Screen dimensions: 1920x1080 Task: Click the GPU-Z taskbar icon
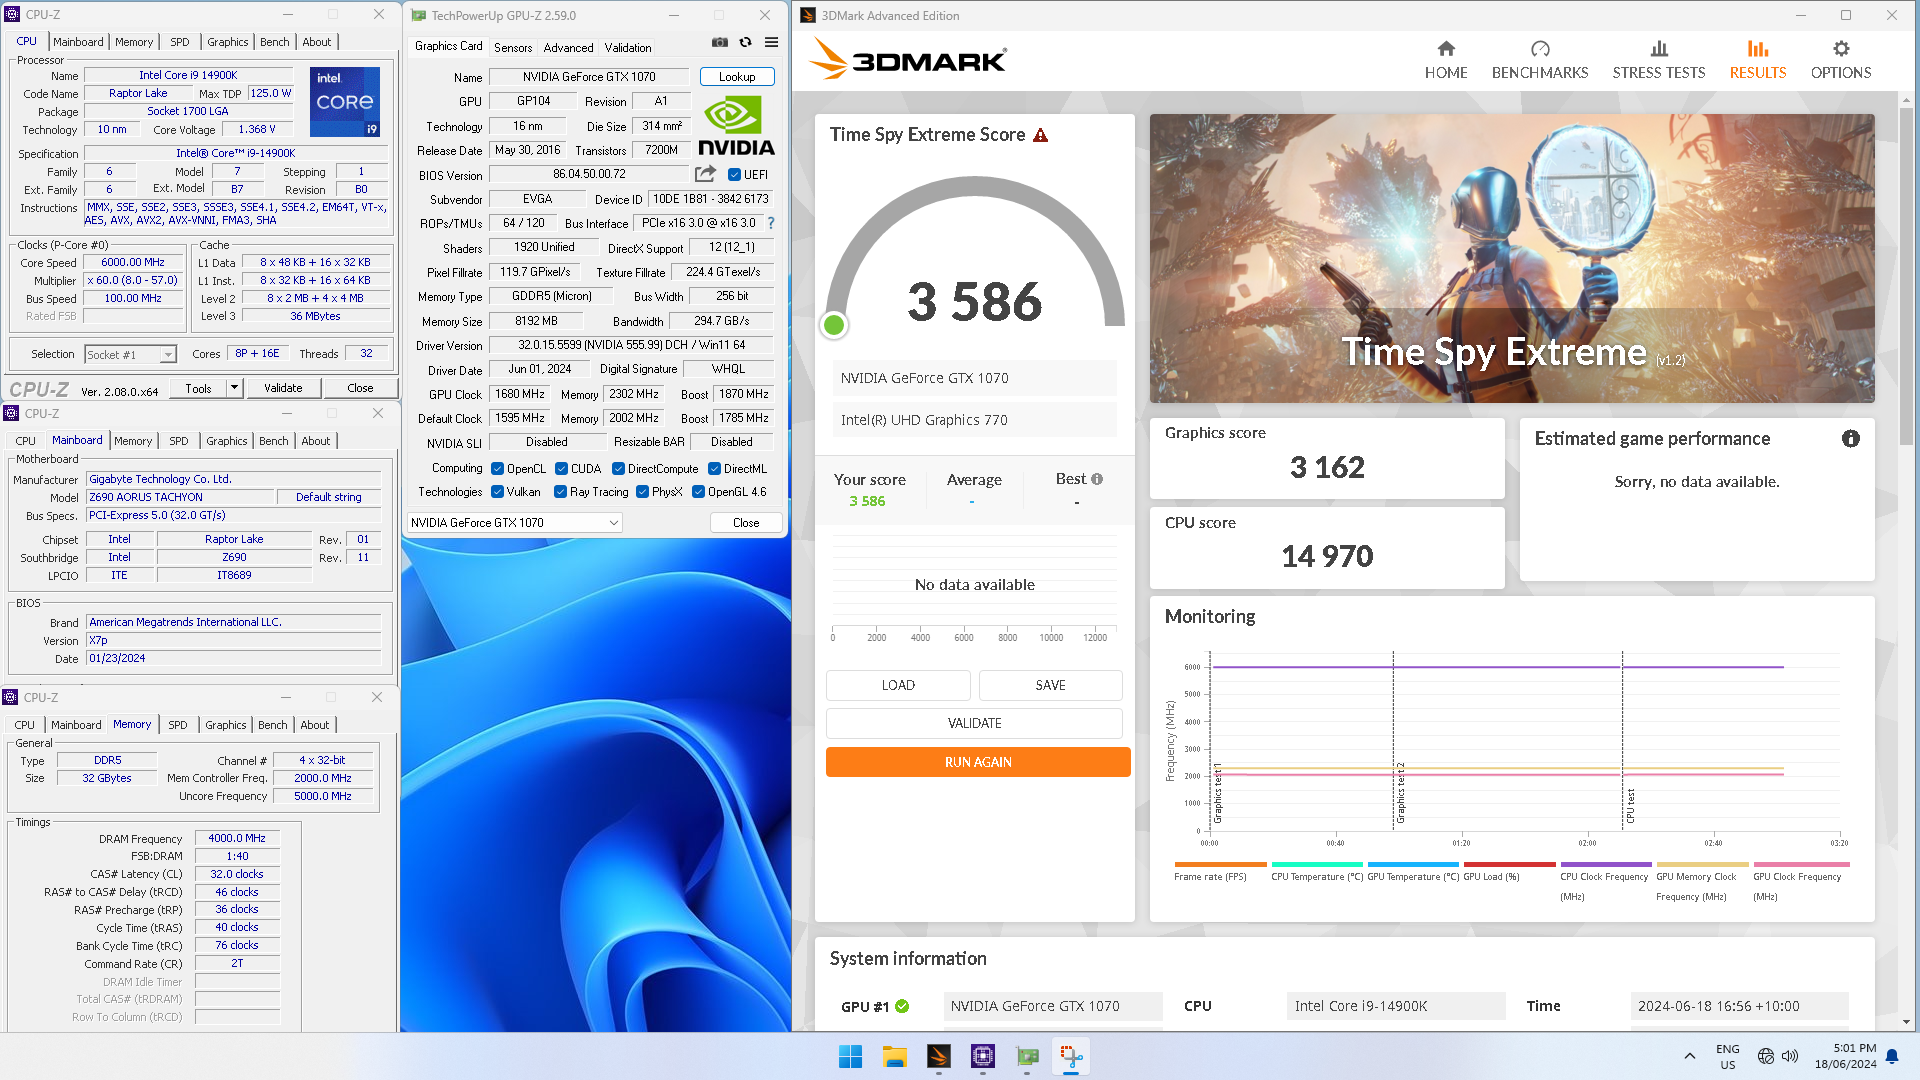click(x=1027, y=1056)
